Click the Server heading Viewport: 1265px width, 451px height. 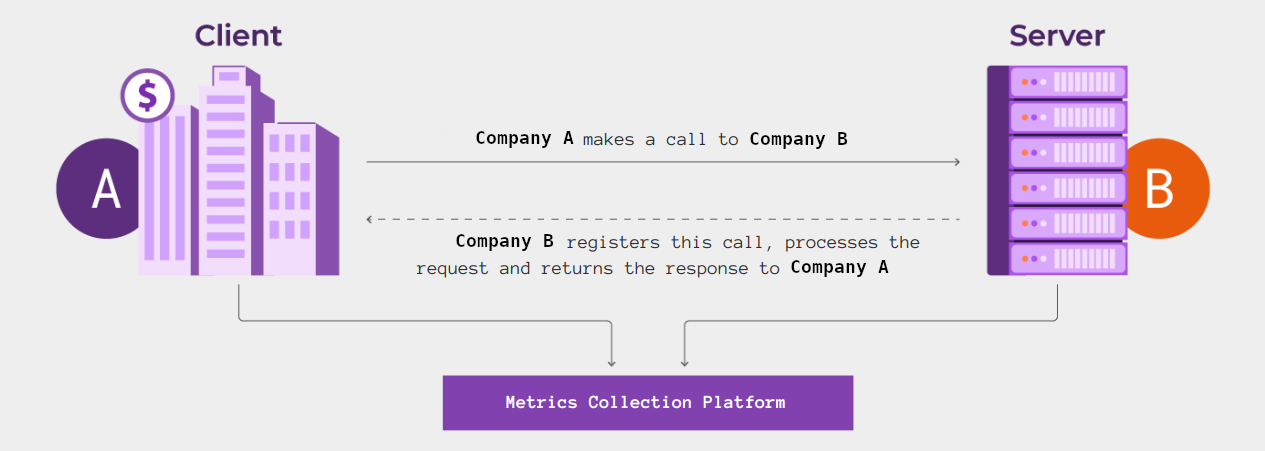(1057, 36)
